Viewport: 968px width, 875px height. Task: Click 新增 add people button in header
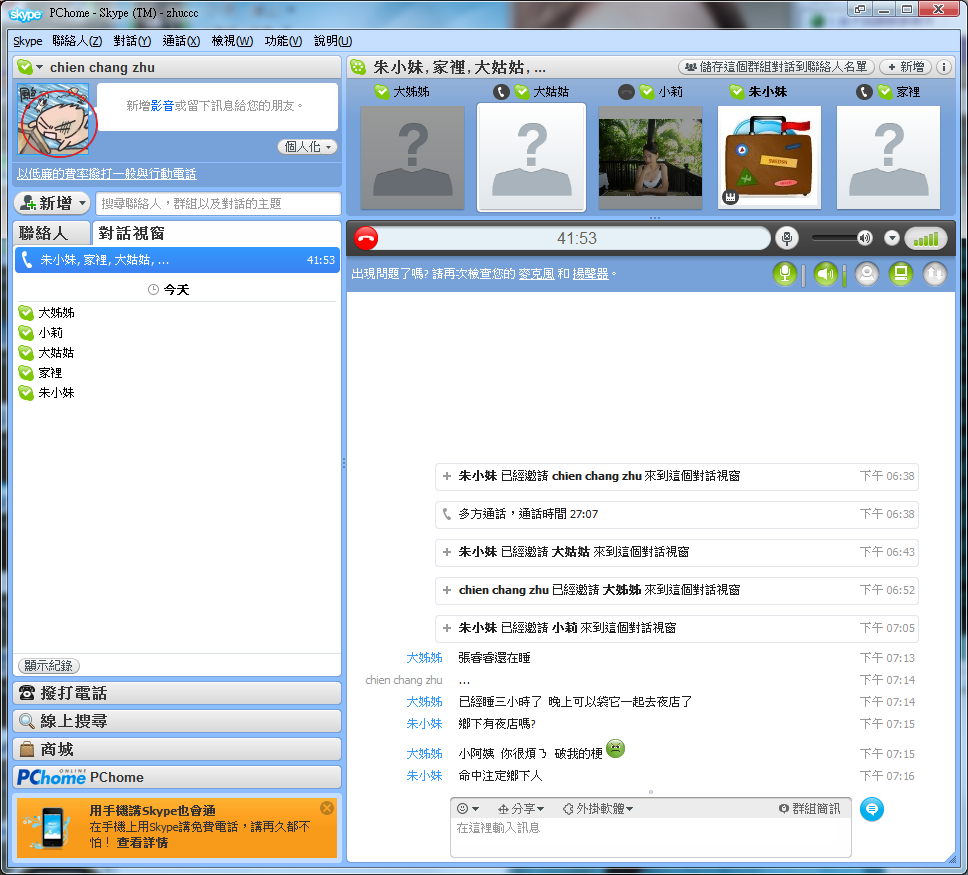[x=906, y=67]
